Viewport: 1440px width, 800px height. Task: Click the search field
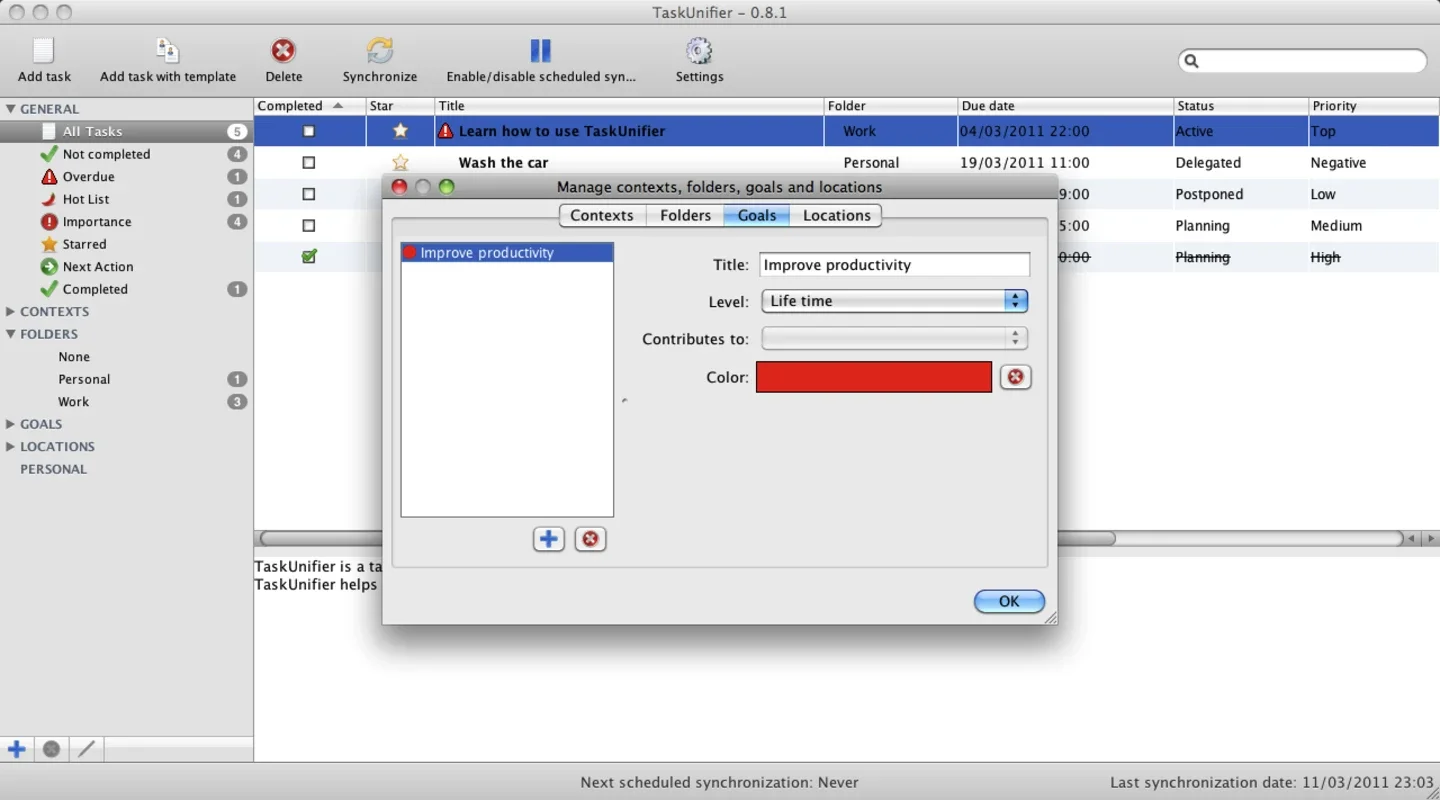click(1302, 61)
